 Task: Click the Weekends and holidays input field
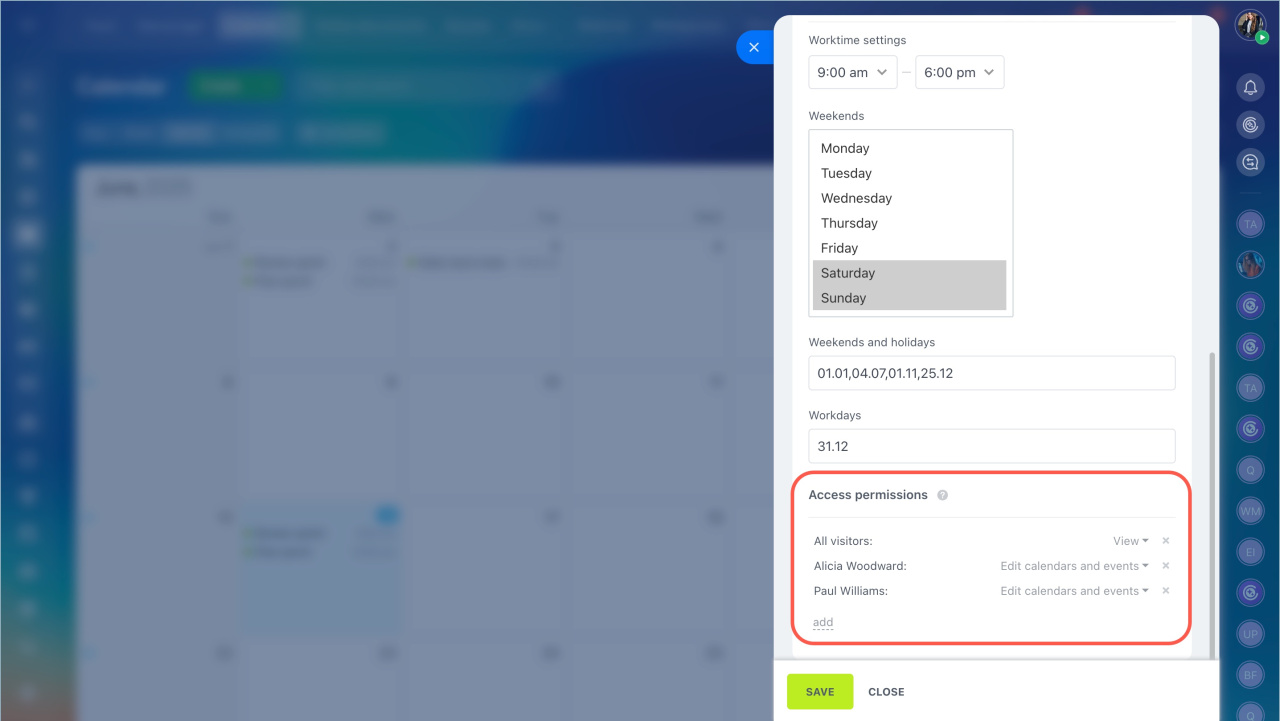point(991,373)
